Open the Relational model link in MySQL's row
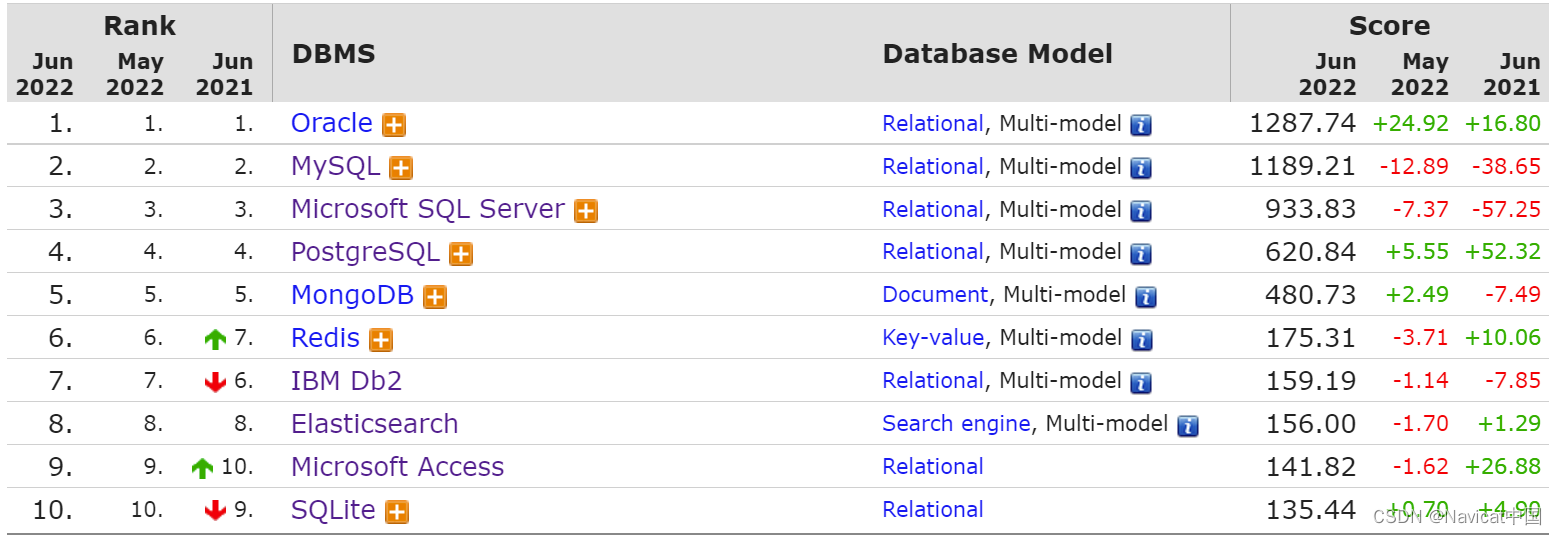Screen dimensions: 1557x535 (933, 167)
